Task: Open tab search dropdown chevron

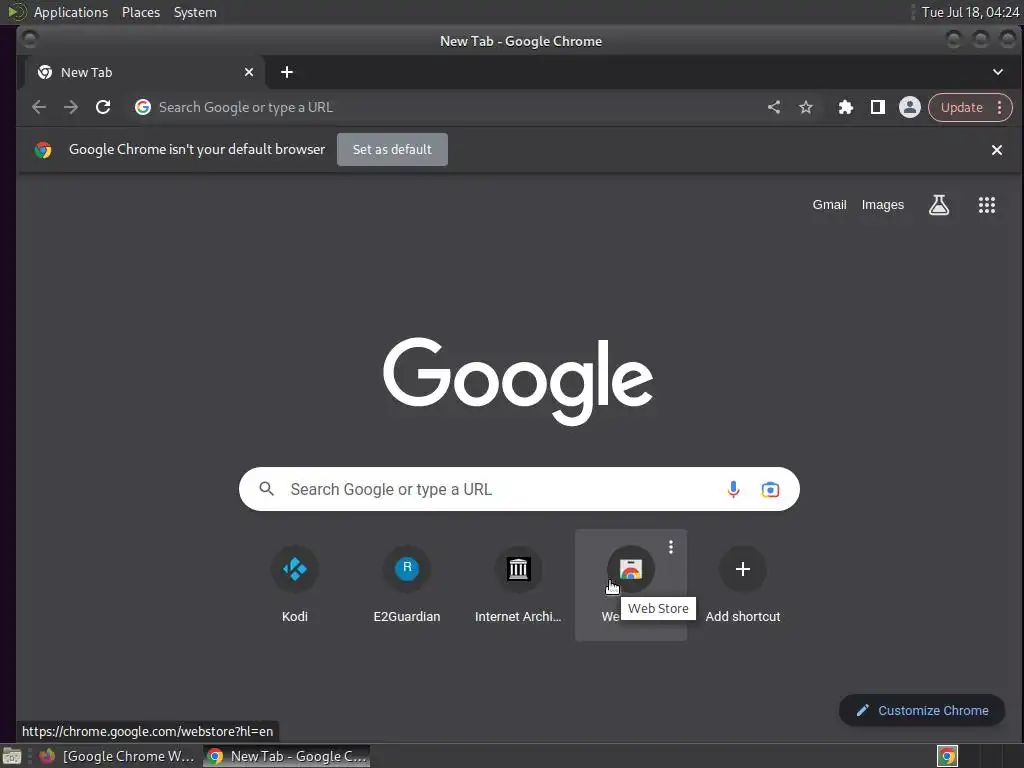Action: pos(998,72)
